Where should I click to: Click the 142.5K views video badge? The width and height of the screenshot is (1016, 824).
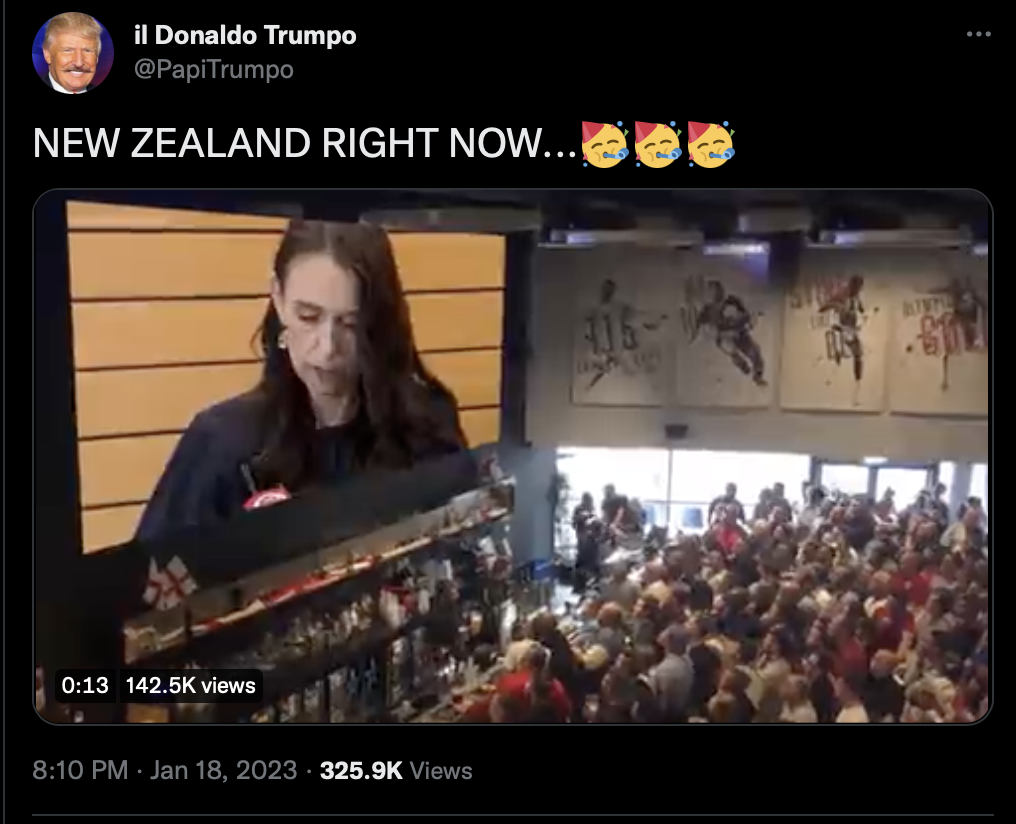tap(190, 685)
